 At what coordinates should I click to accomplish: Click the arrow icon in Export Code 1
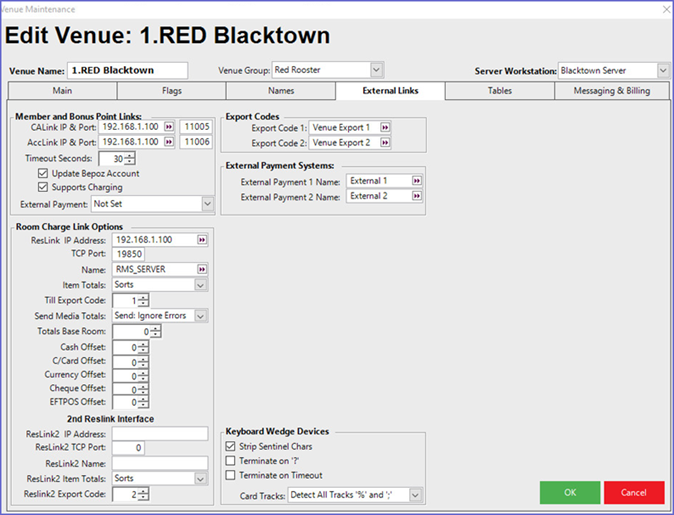click(x=385, y=128)
